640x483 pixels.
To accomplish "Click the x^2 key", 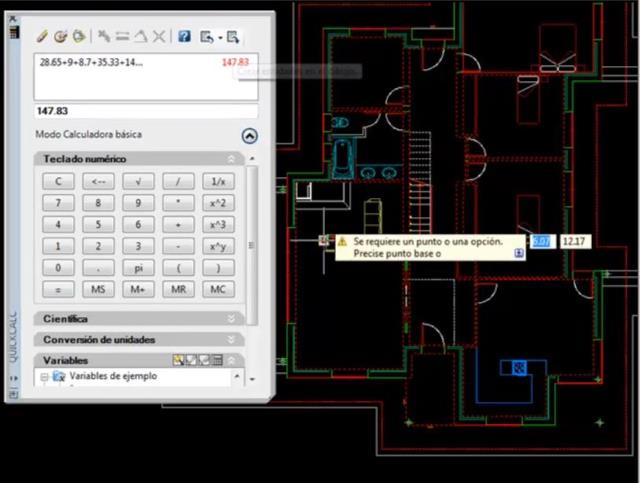I will click(218, 203).
